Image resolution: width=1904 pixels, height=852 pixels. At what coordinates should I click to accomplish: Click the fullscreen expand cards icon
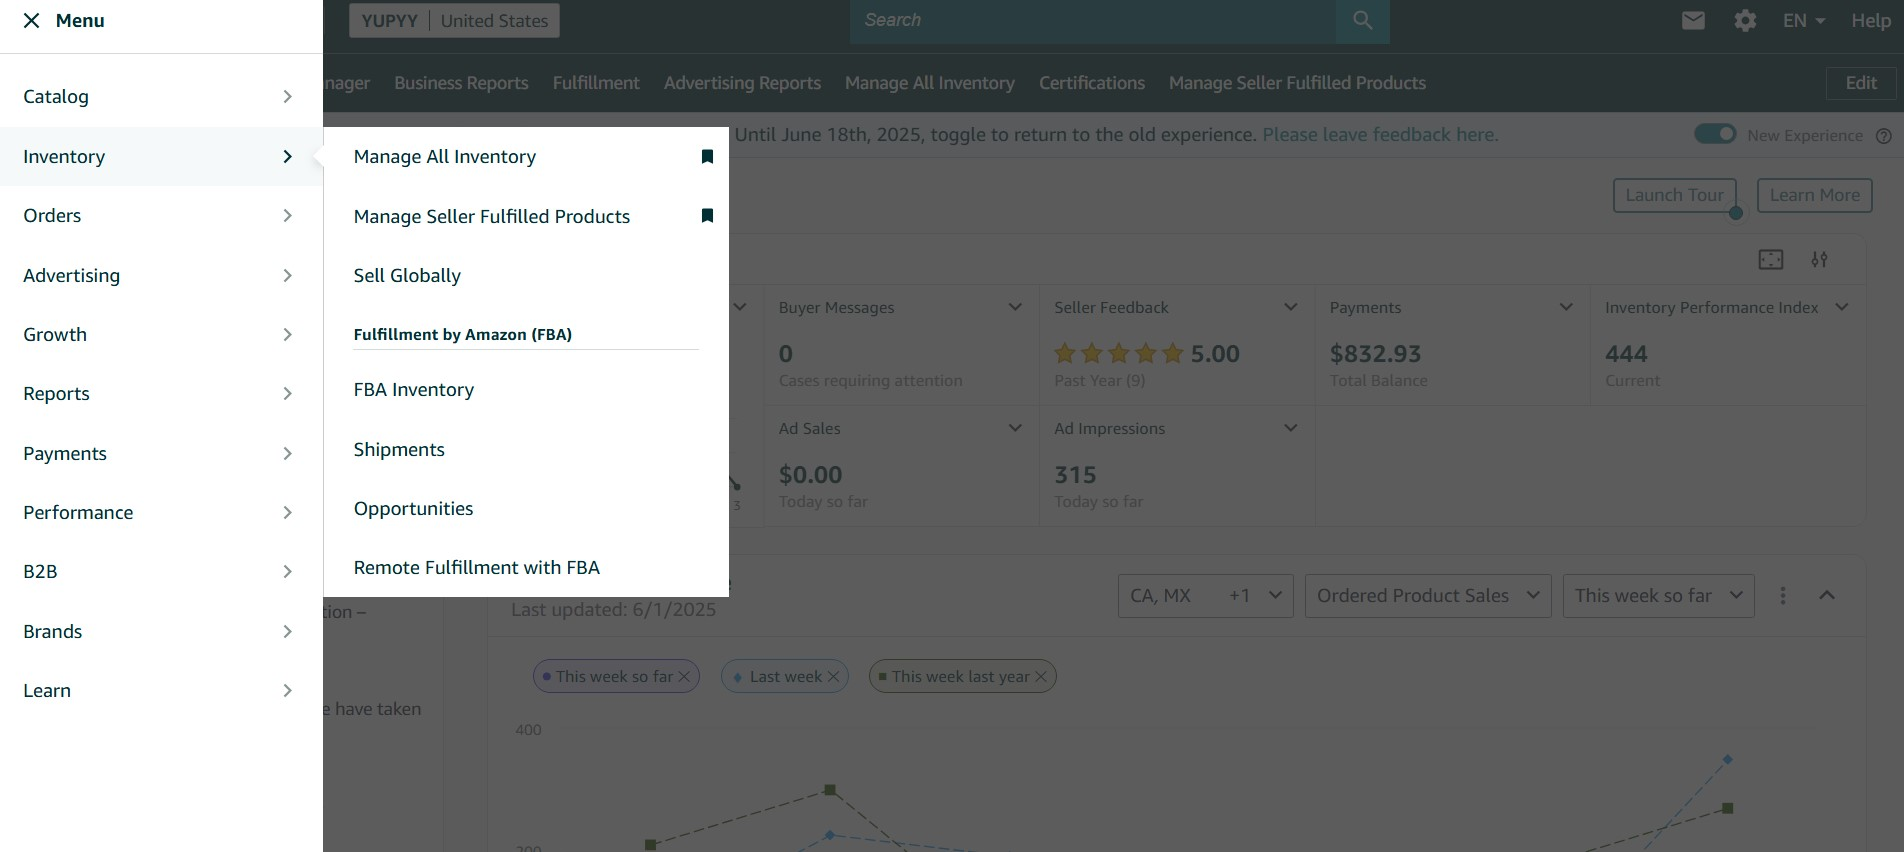(1770, 259)
